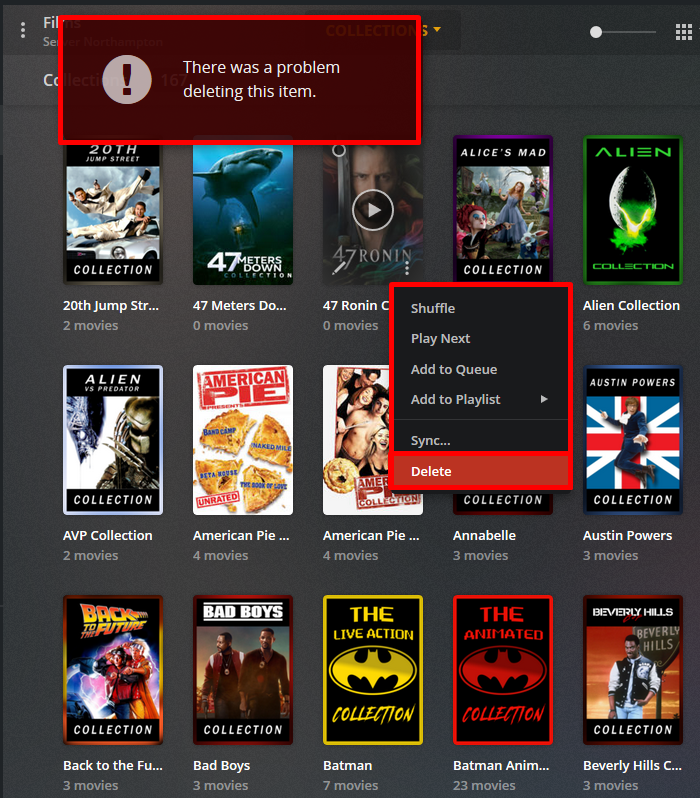The width and height of the screenshot is (700, 798).
Task: Open the Beverly Hills Cop poster
Action: click(633, 670)
